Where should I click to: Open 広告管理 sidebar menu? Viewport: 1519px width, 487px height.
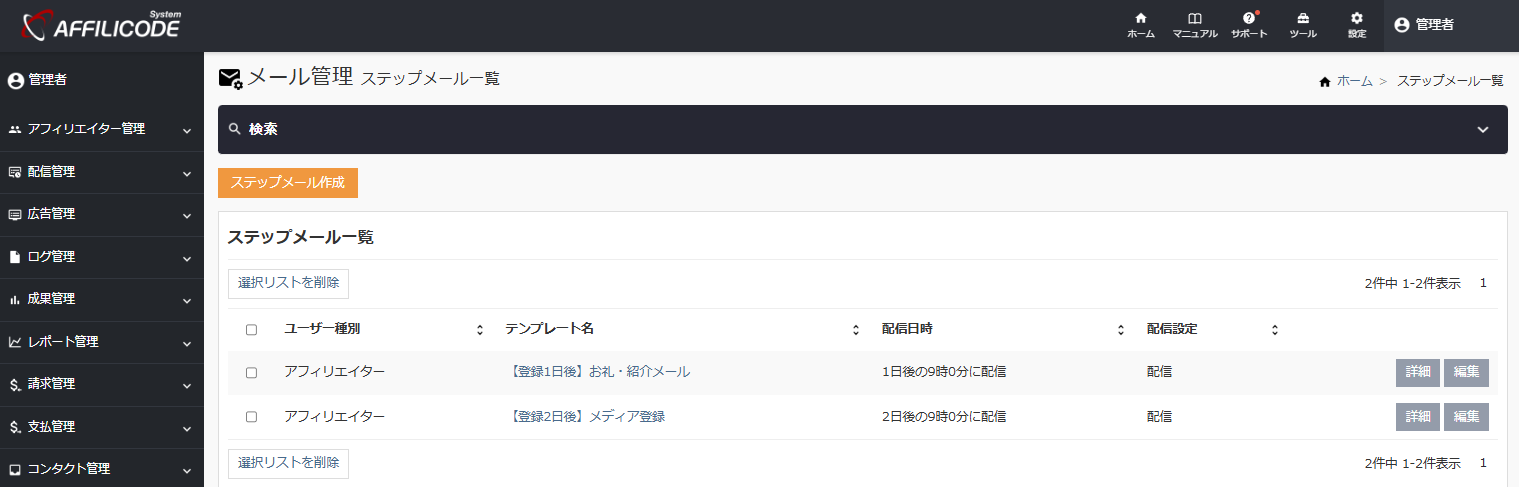tap(102, 214)
